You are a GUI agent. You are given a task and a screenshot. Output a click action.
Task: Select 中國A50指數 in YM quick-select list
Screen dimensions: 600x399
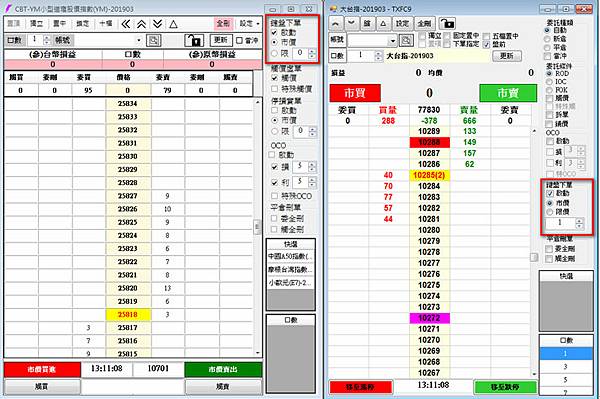point(290,256)
